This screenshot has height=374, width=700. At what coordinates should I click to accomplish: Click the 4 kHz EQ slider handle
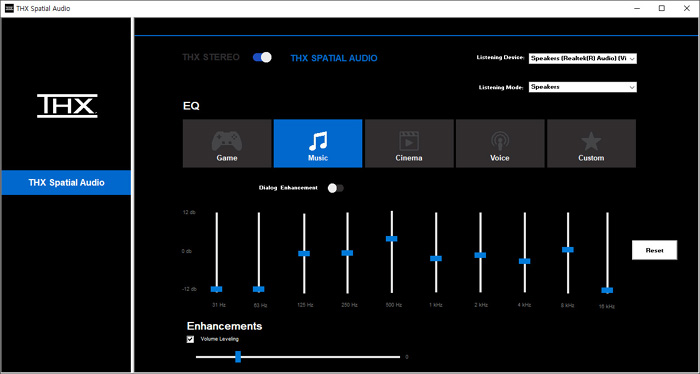click(525, 261)
